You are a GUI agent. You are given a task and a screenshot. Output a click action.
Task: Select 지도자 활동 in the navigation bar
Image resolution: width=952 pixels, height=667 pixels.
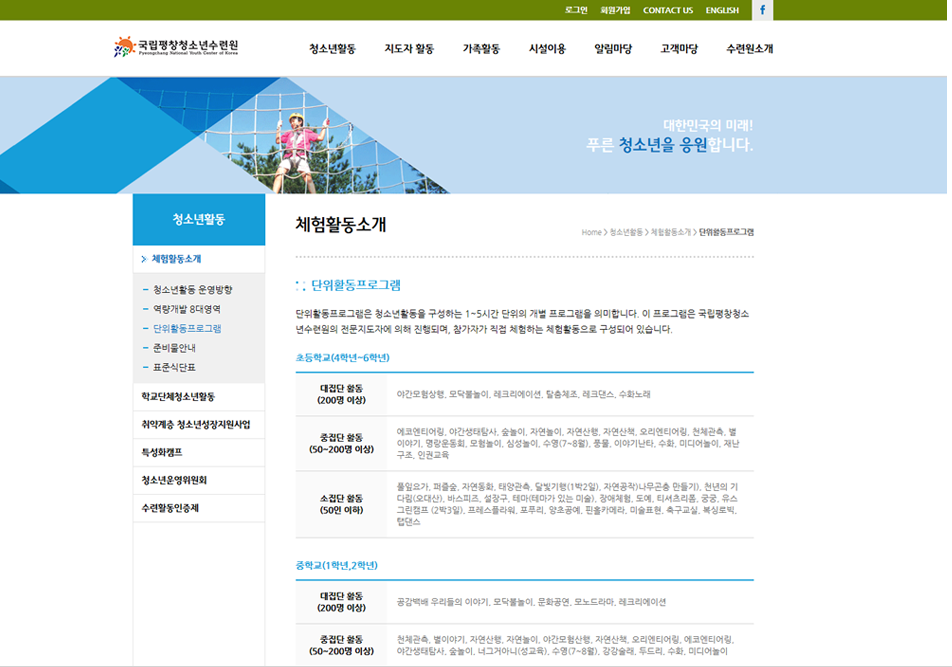[409, 48]
